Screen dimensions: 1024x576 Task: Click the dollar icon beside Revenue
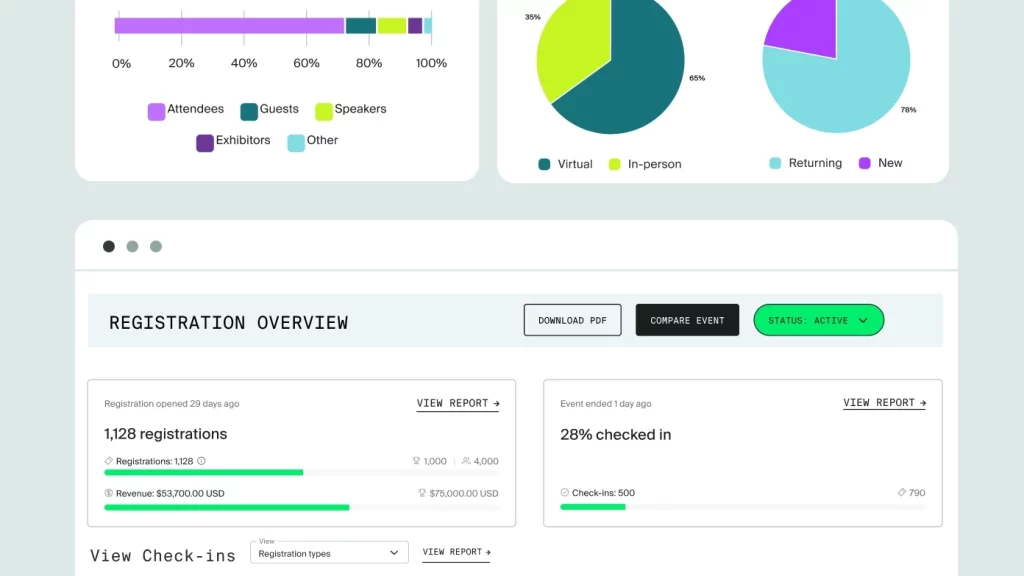108,493
